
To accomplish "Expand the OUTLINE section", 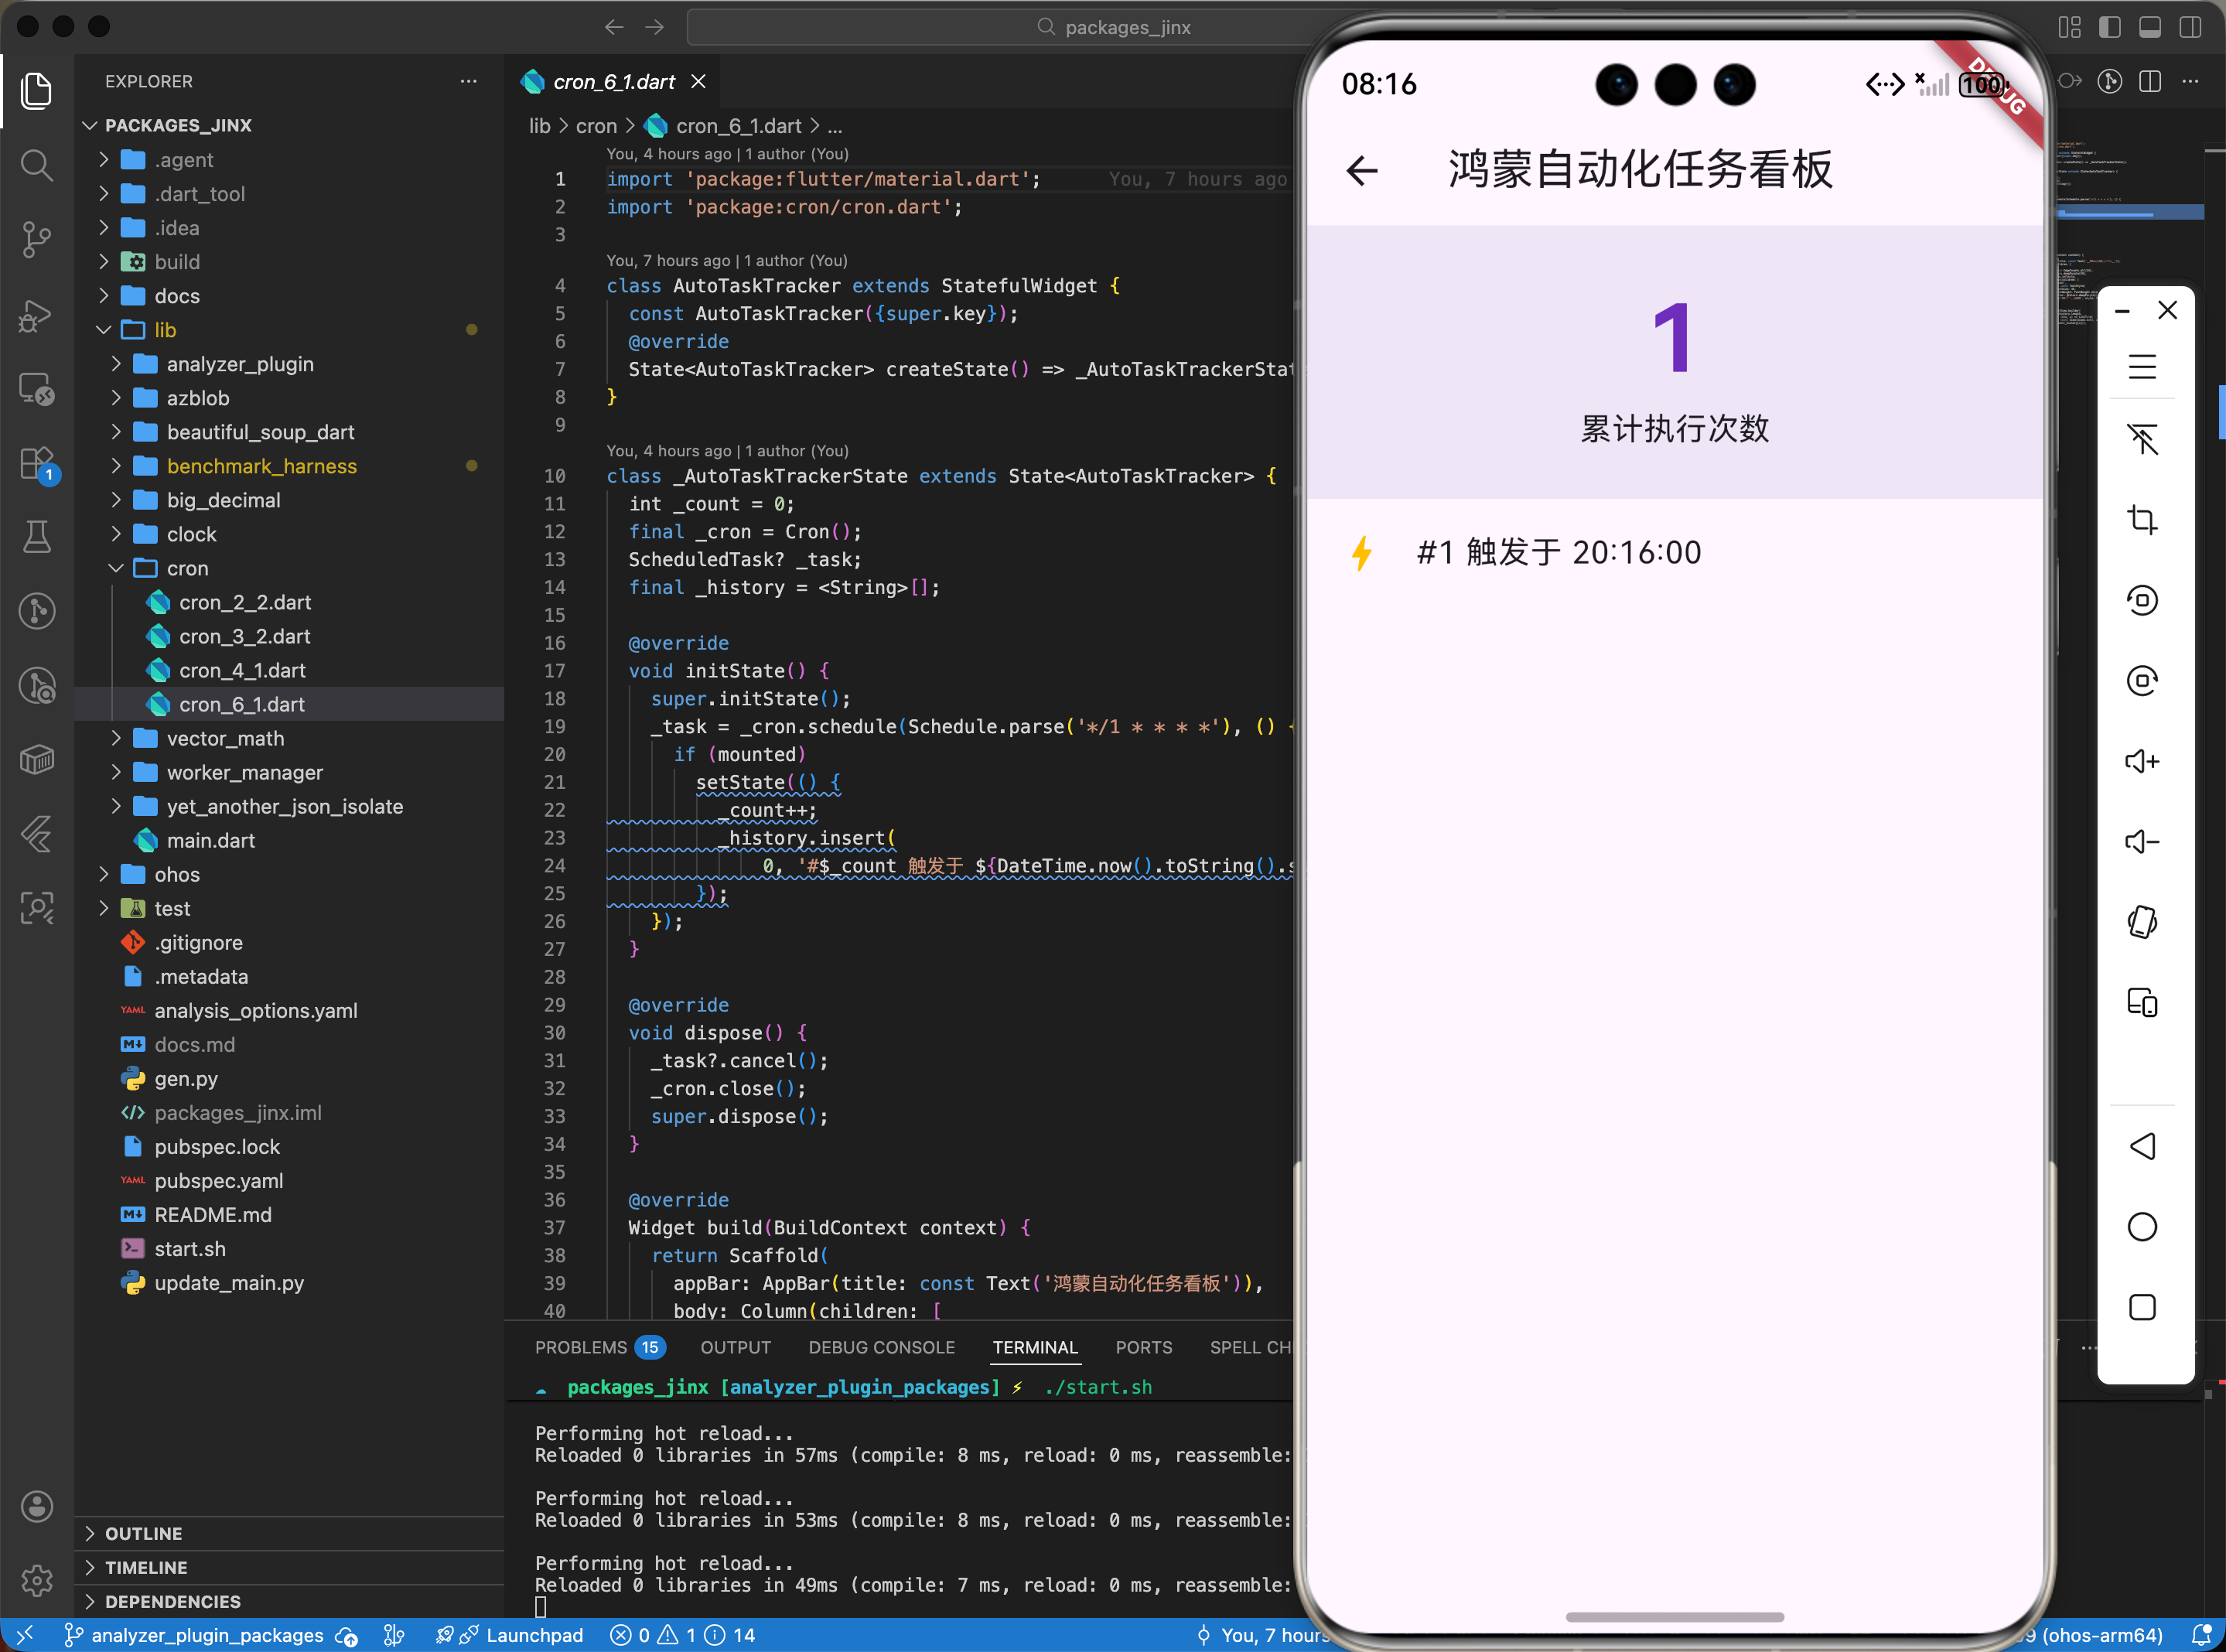I will point(143,1533).
